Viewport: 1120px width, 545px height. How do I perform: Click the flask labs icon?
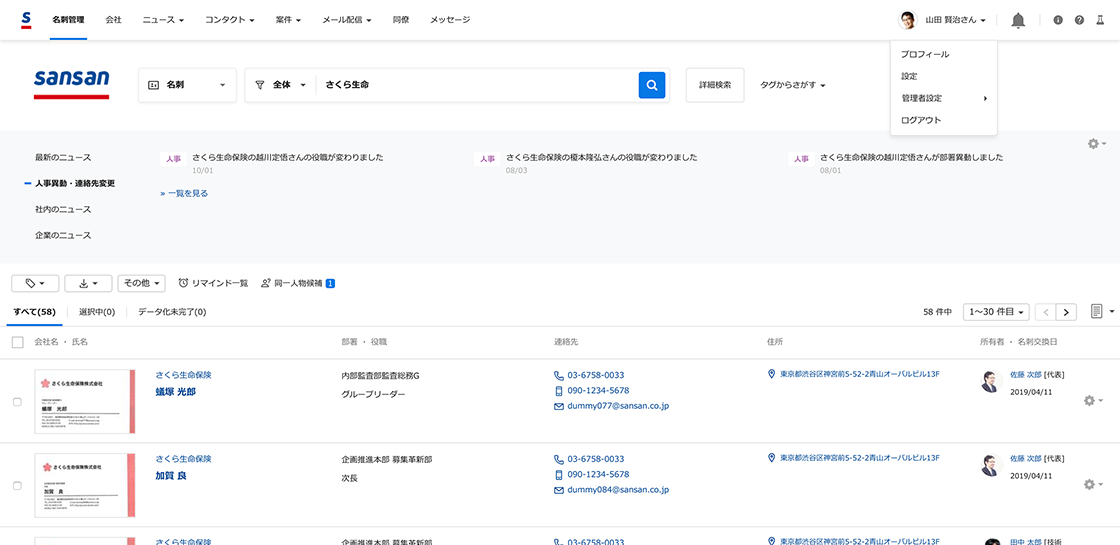(1099, 20)
